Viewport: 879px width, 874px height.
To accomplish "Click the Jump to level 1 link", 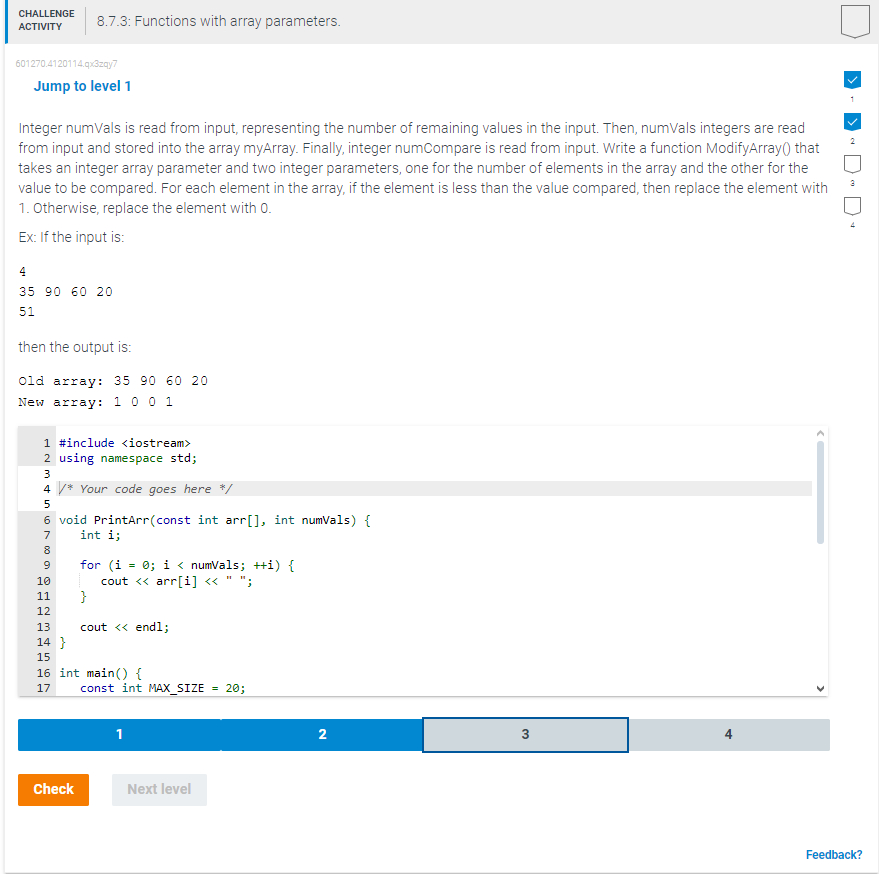I will tap(82, 86).
